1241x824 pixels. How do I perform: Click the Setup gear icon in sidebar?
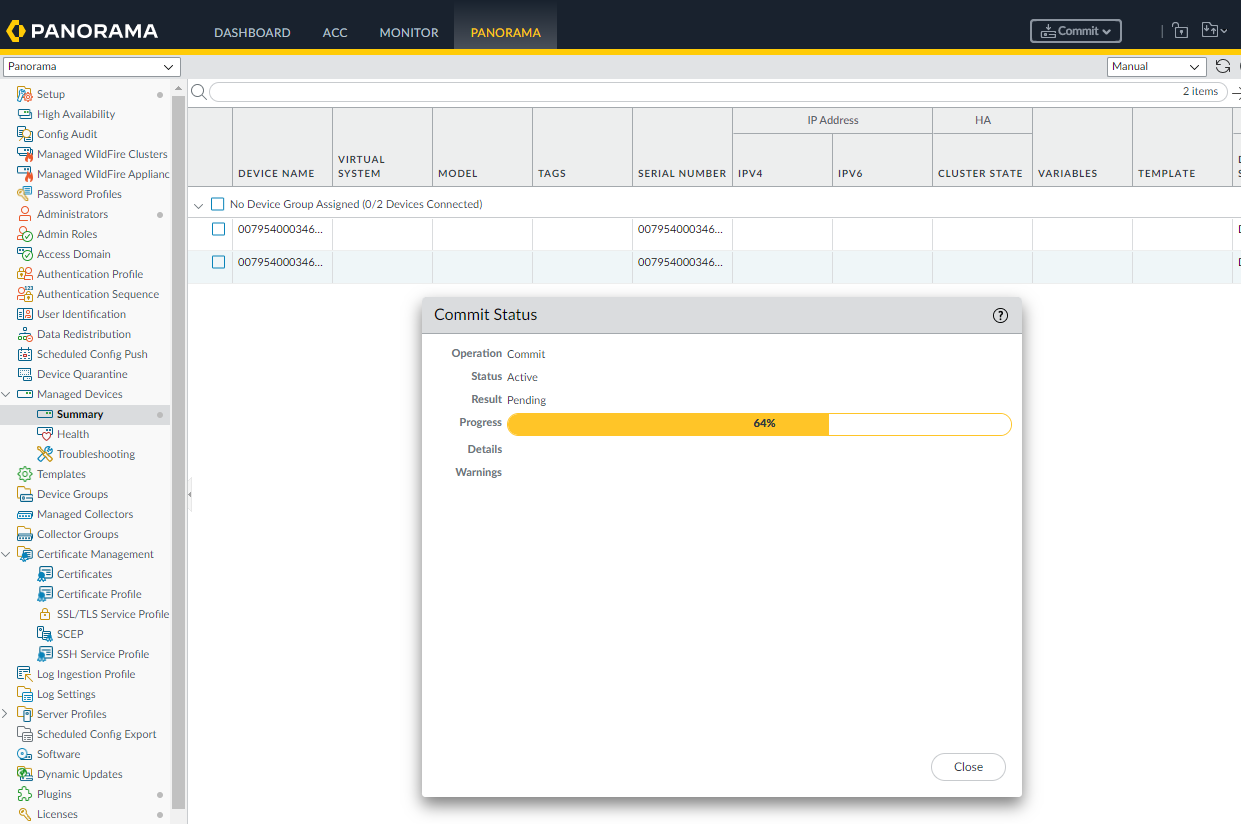click(x=25, y=94)
